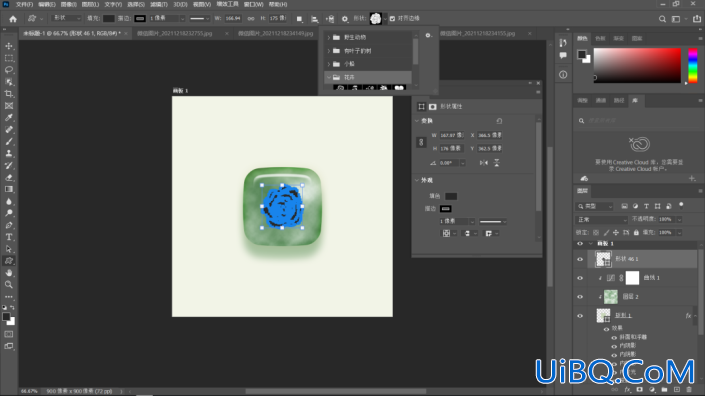The image size is (705, 396).
Task: Select the Eraser tool
Action: pyautogui.click(x=9, y=178)
